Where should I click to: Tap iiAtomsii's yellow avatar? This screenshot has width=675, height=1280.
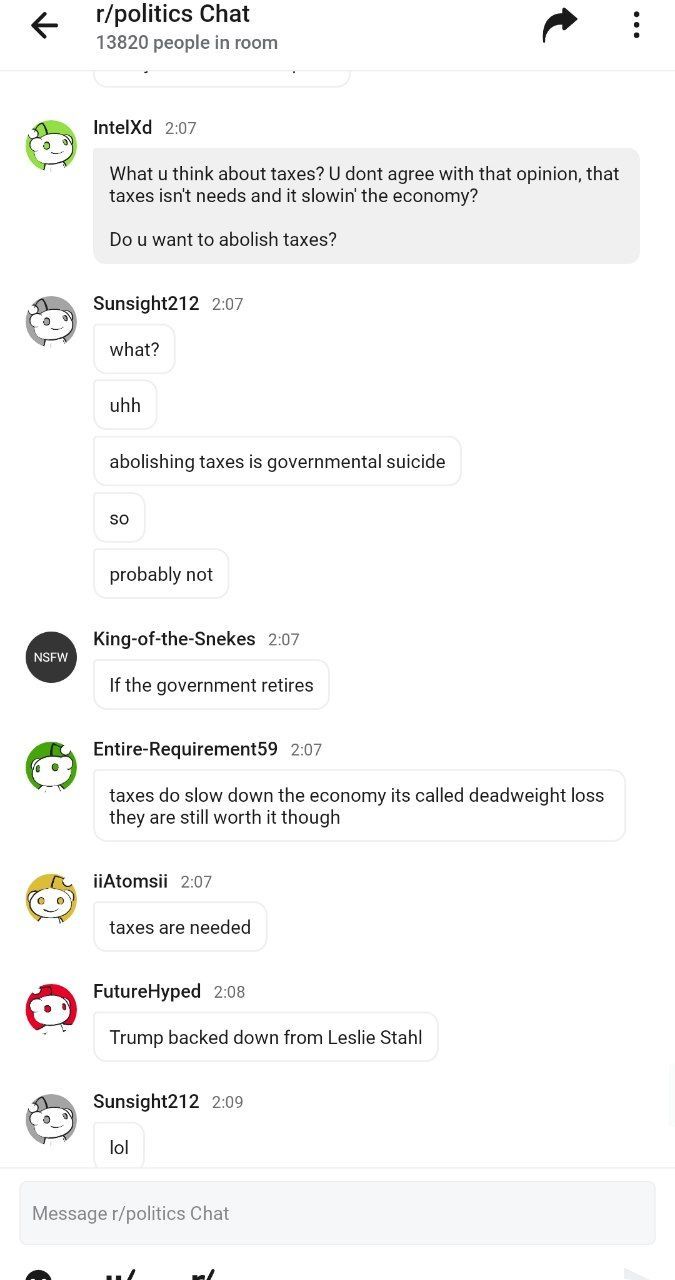coord(51,899)
